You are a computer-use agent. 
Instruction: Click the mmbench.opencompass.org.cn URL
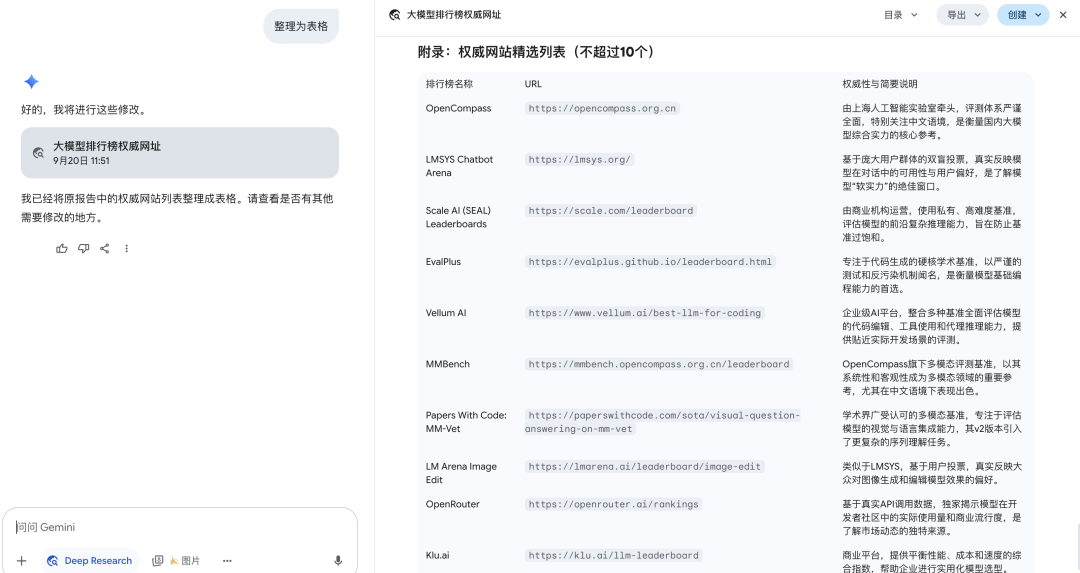658,364
